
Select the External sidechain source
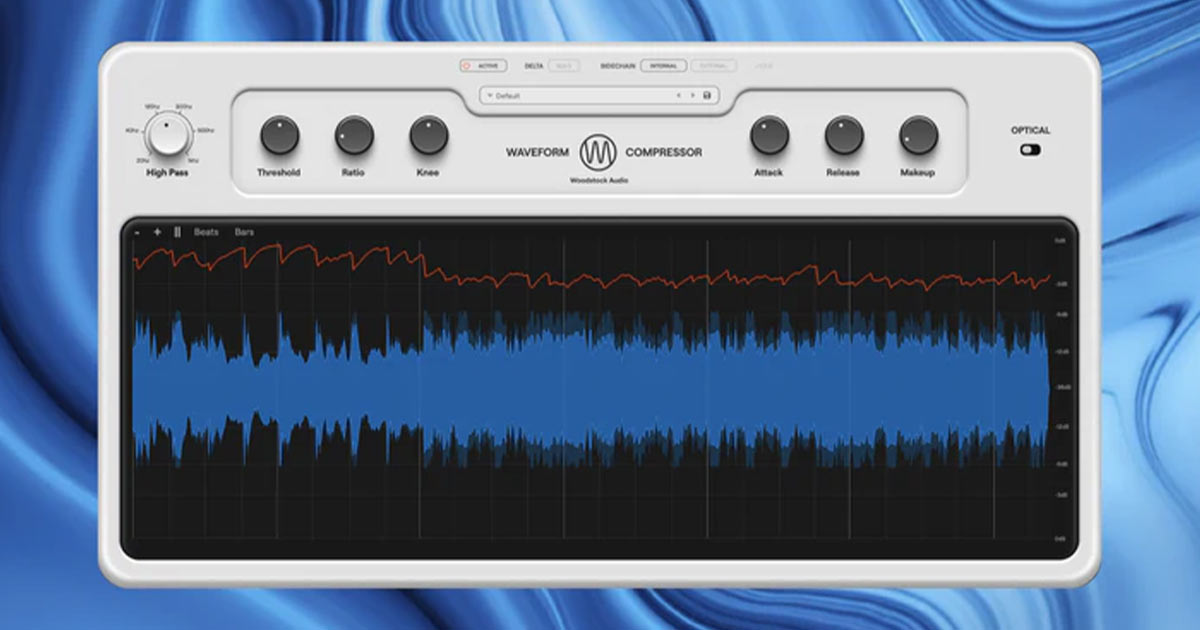pos(713,65)
